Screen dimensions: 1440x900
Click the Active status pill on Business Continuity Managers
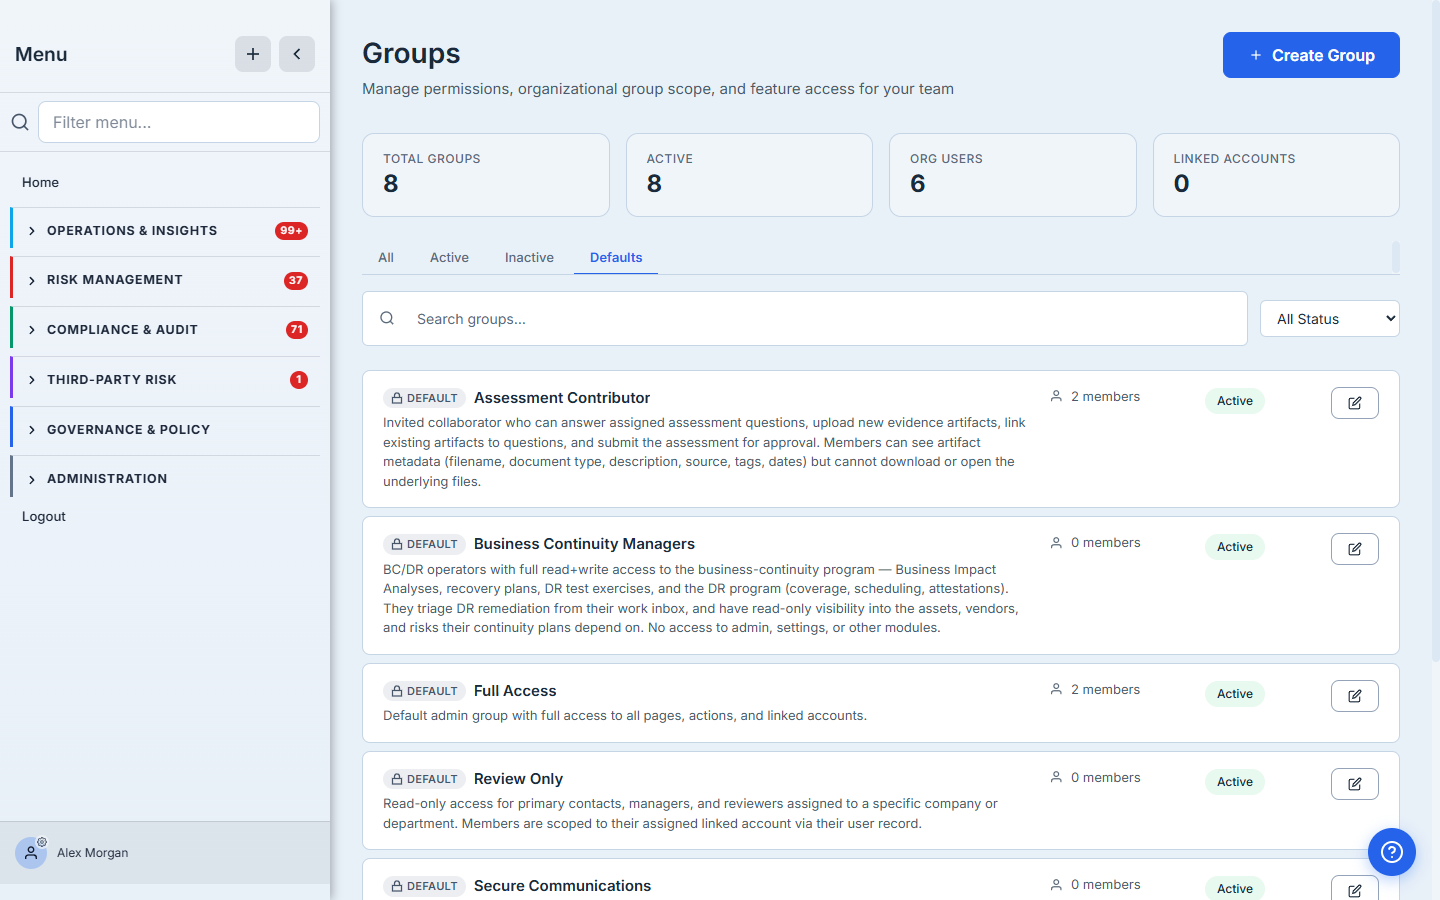pyautogui.click(x=1235, y=547)
